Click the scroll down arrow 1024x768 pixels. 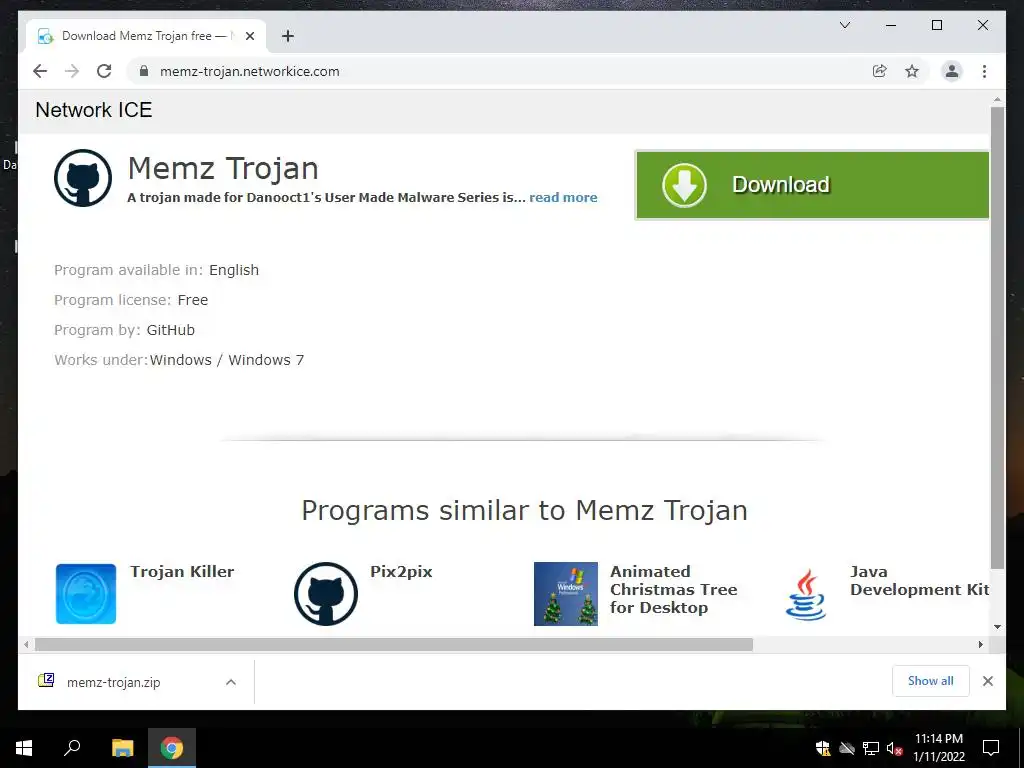coord(997,627)
